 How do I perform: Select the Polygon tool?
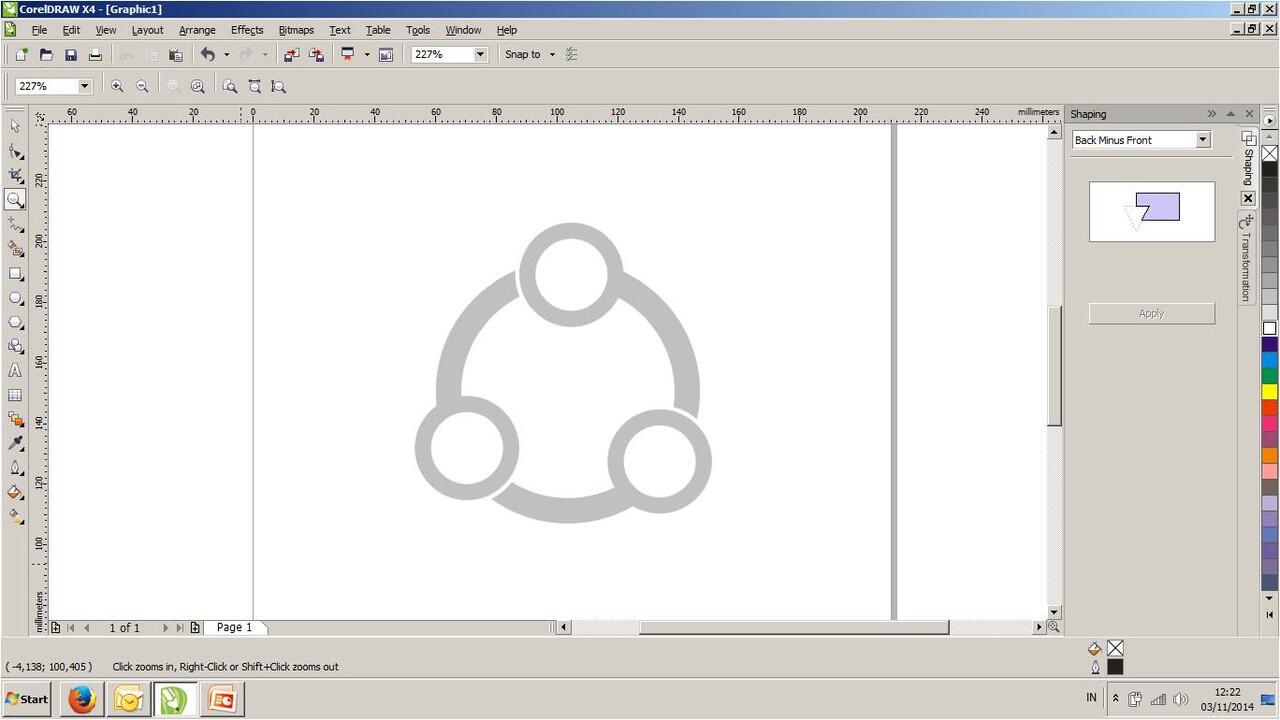pos(15,323)
